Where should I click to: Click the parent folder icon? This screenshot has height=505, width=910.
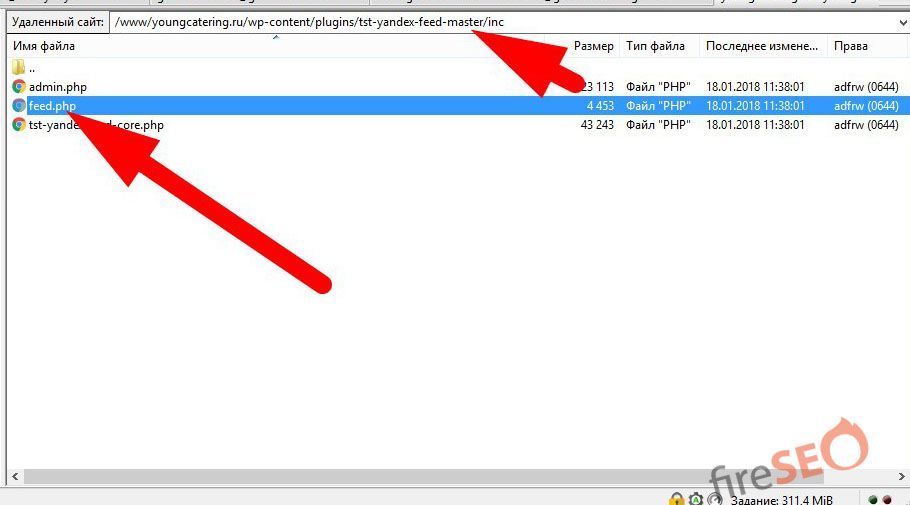tap(19, 68)
